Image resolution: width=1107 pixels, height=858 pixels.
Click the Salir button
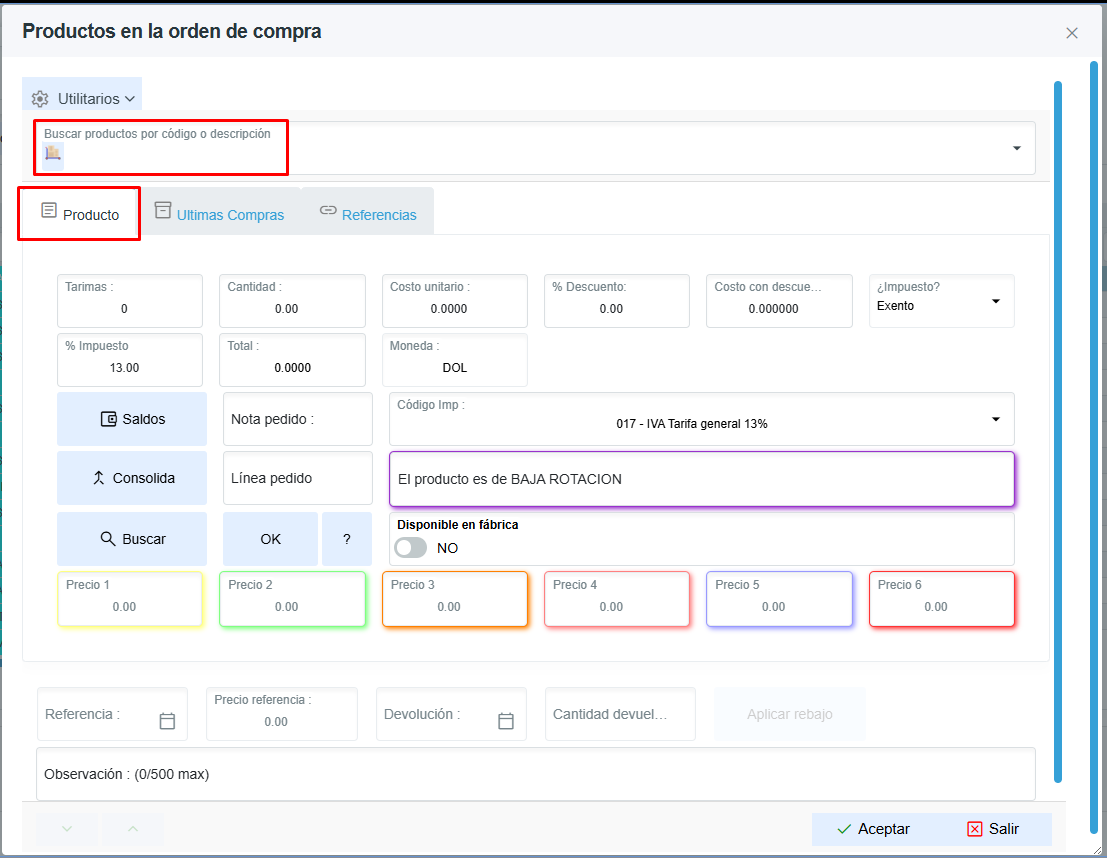(x=993, y=829)
